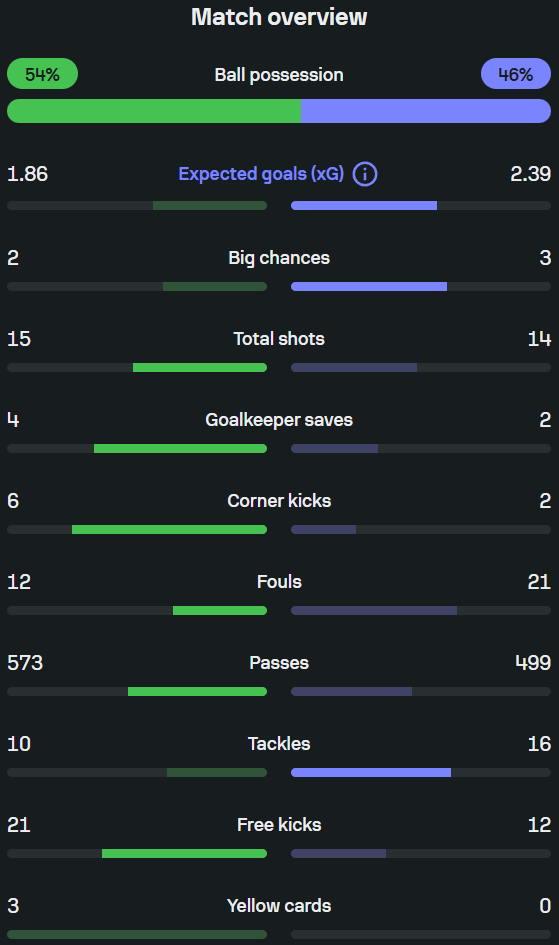Image resolution: width=559 pixels, height=945 pixels.
Task: Select the Goalkeeper saves label
Action: [x=279, y=419]
